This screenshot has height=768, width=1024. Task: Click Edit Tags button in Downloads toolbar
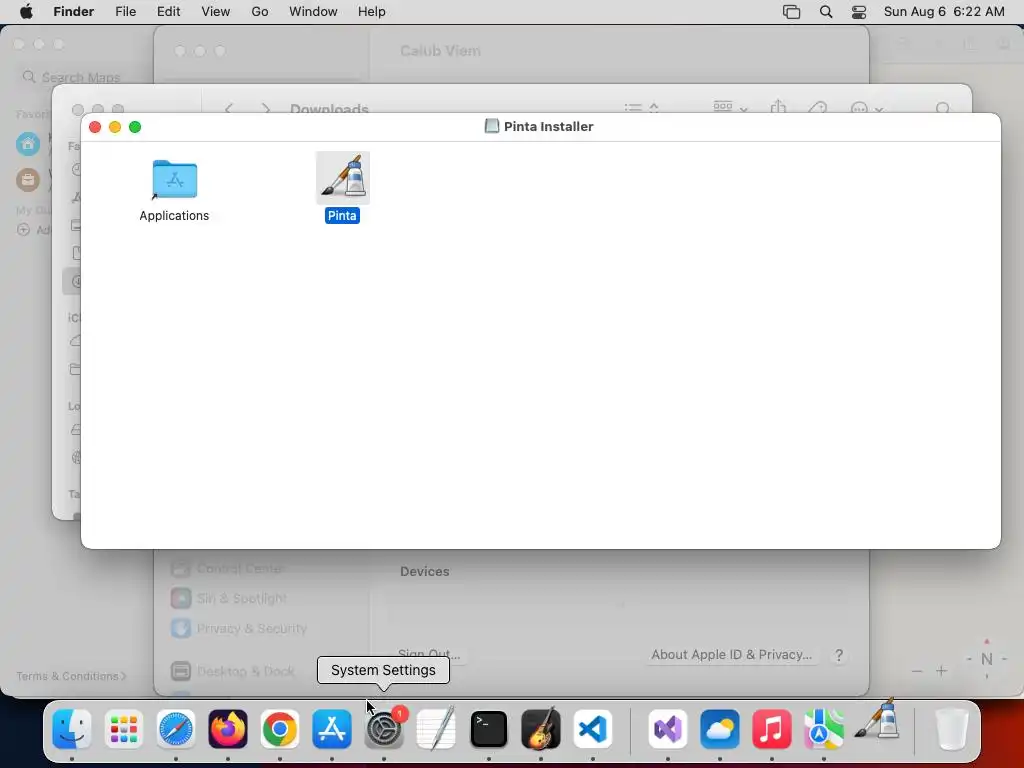818,108
